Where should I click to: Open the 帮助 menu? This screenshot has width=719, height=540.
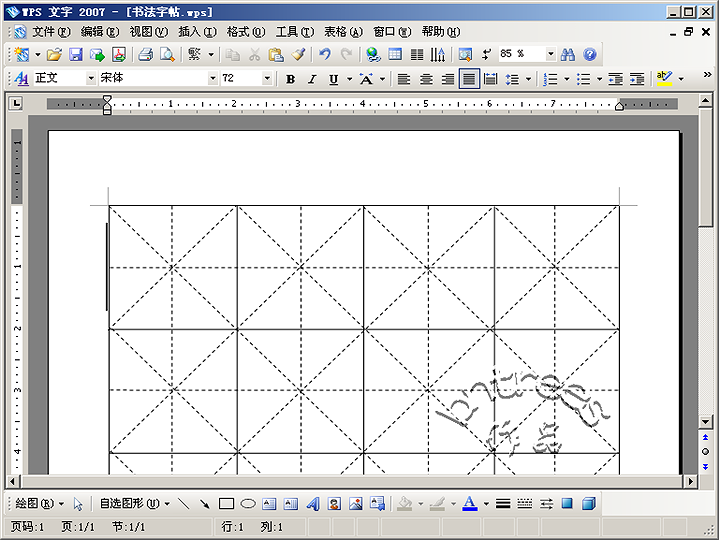(x=441, y=32)
